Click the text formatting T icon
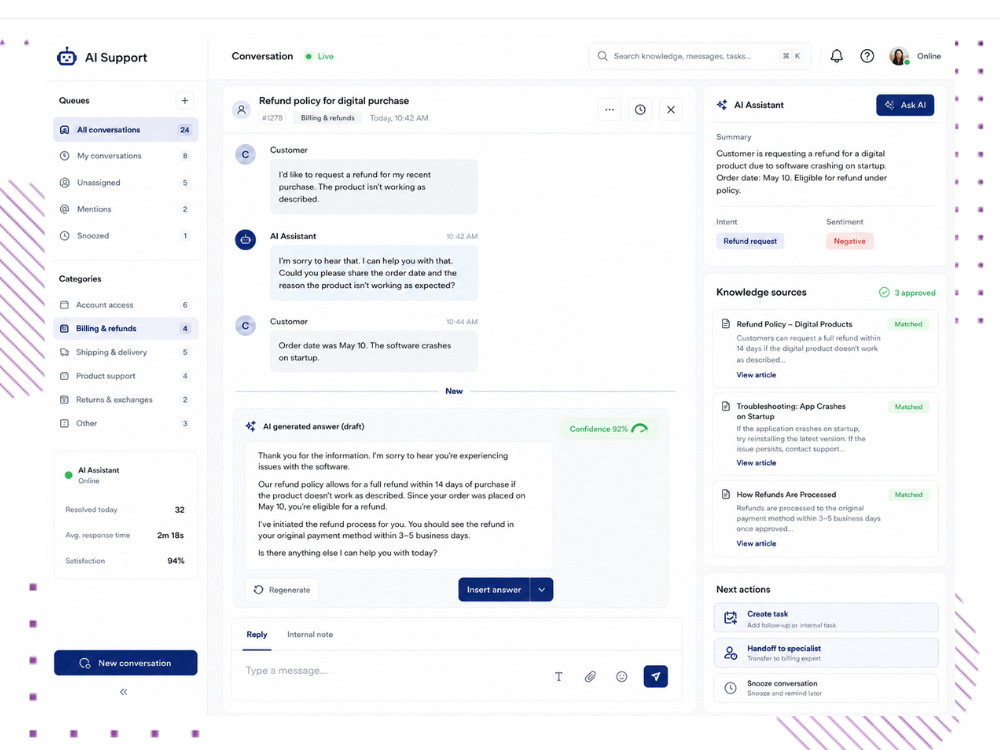Image resolution: width=1000 pixels, height=750 pixels. (x=559, y=677)
